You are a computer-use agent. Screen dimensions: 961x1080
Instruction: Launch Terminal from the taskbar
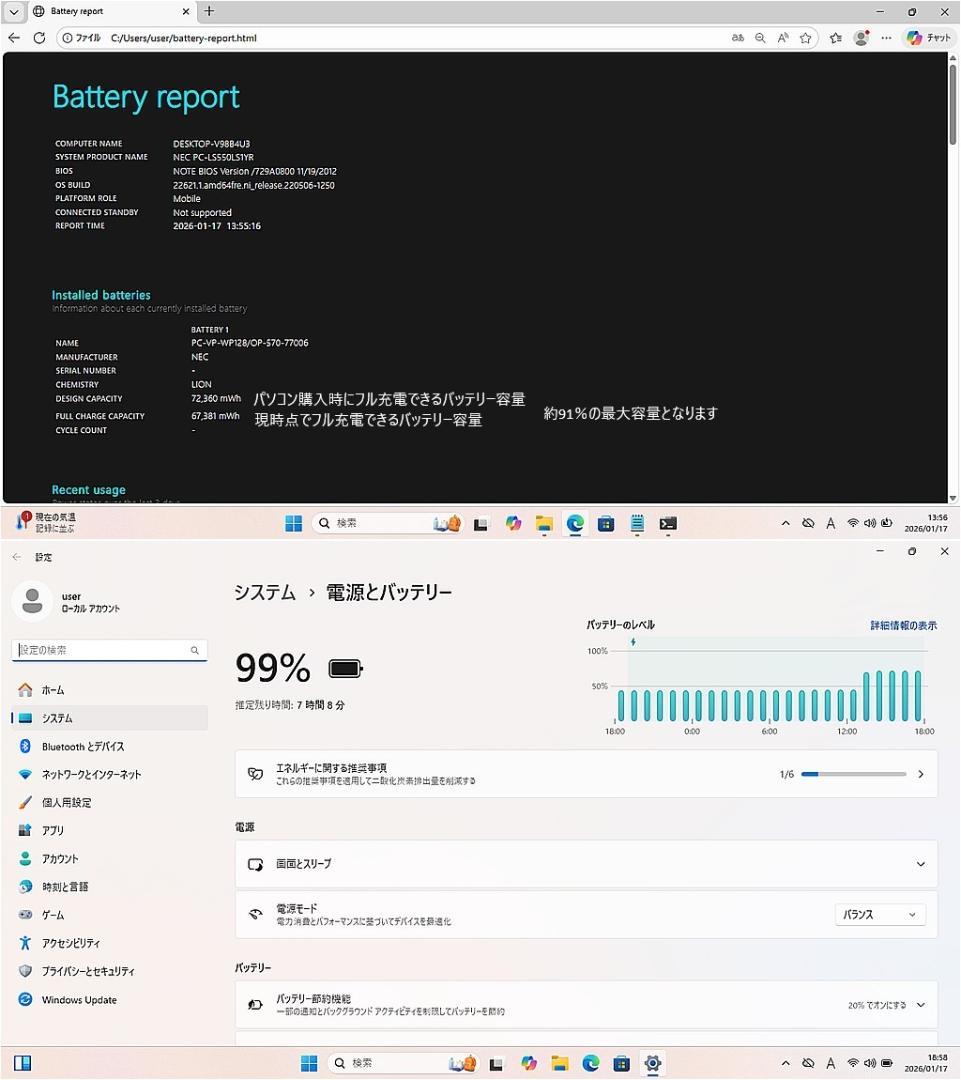coord(668,522)
